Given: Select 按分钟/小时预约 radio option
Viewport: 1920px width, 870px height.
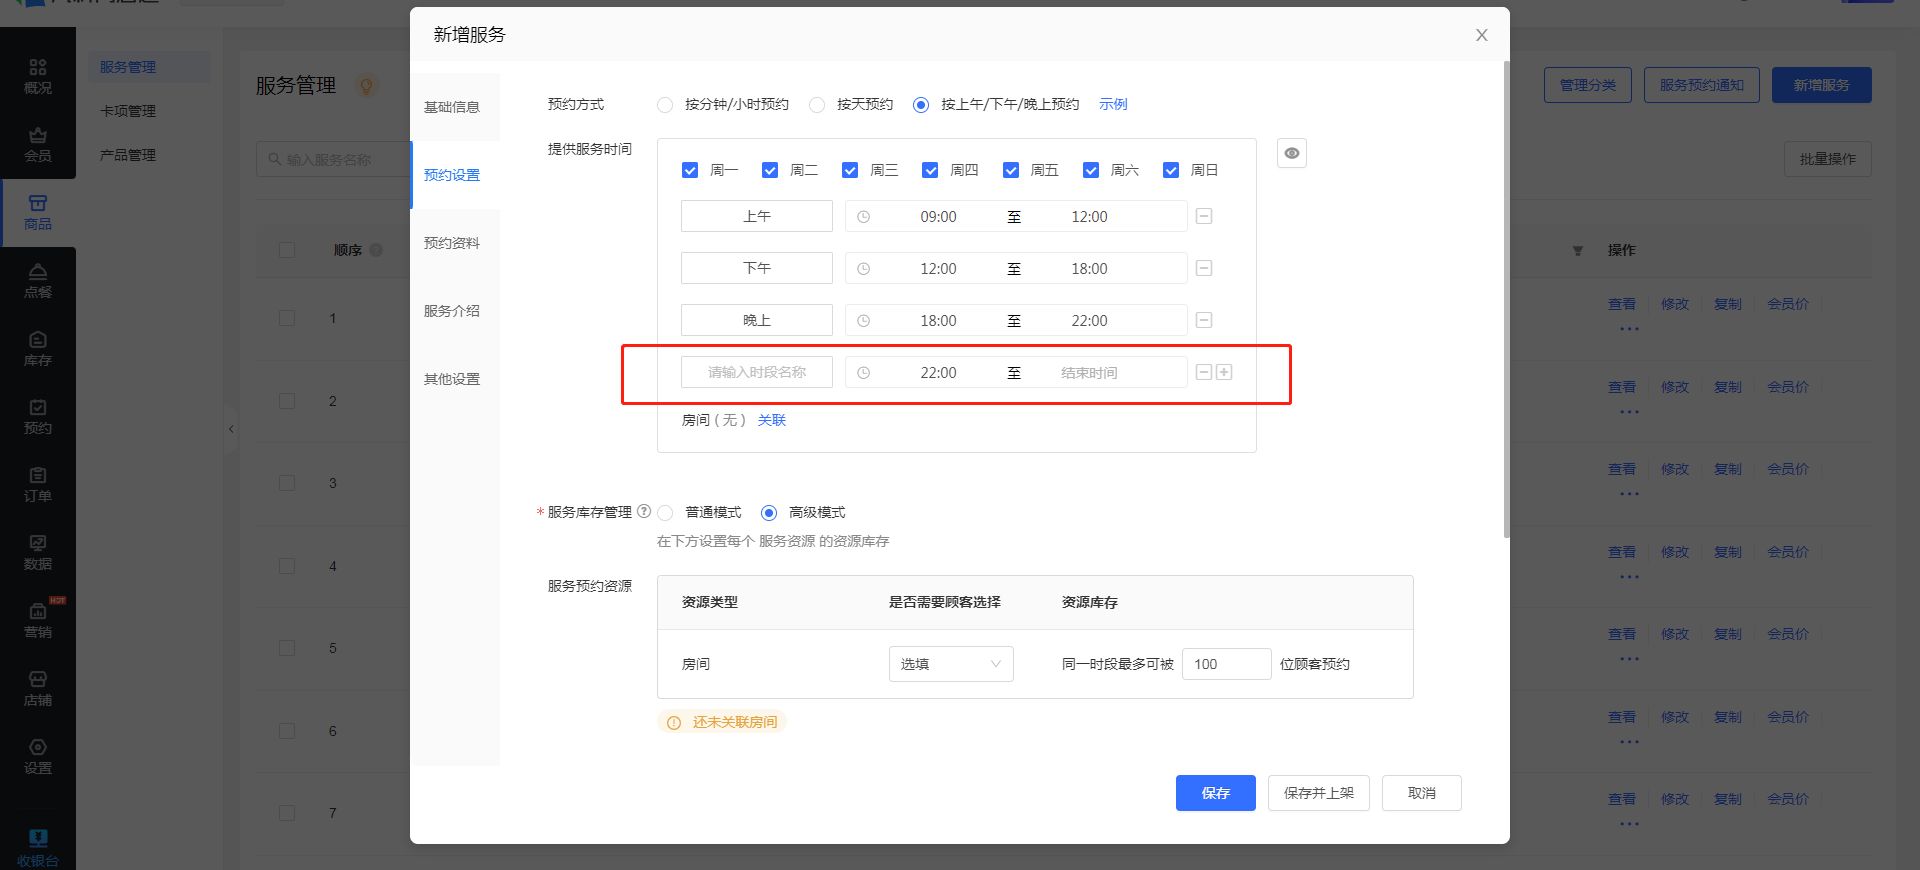Looking at the screenshot, I should coord(665,104).
